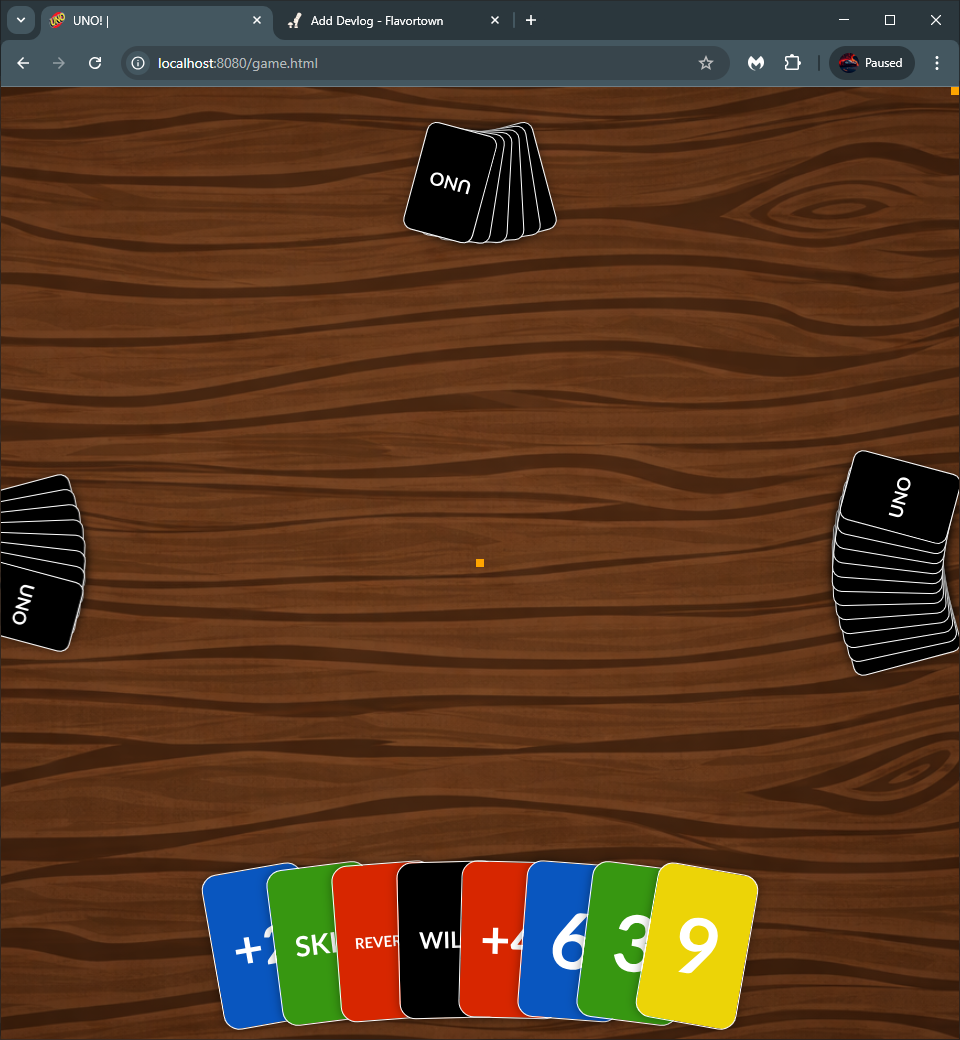960x1040 pixels.
Task: Open the Extensions puzzle menu
Action: [792, 63]
